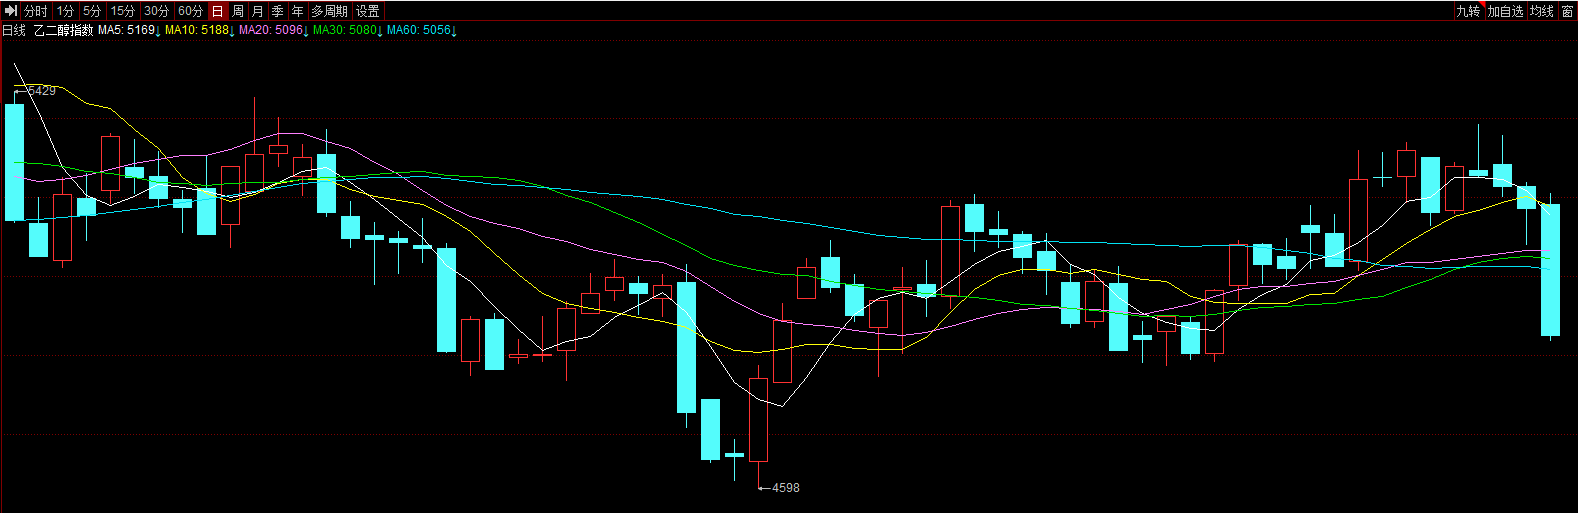Image resolution: width=1578 pixels, height=513 pixels.
Task: Switch to the 分时 intraday view
Action: (36, 11)
